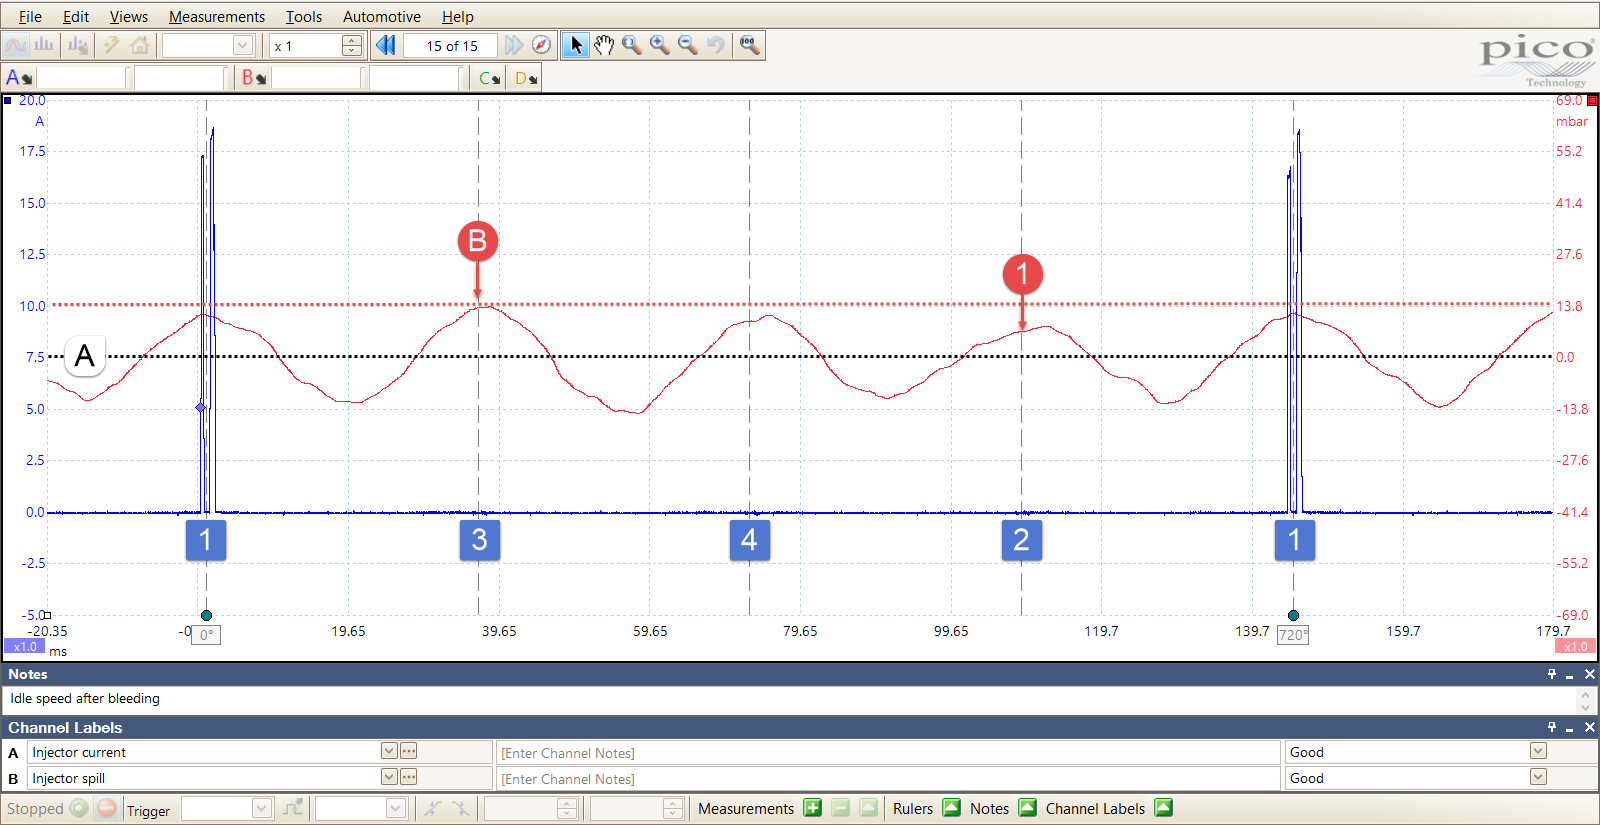Toggle Channel Labels panel green button
Viewport: 1600px width, 825px height.
coord(1163,808)
